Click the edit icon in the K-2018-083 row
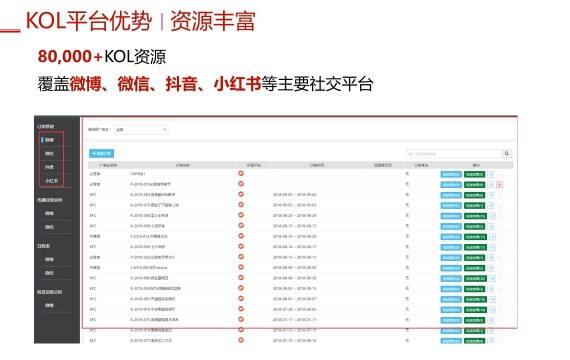This screenshot has height=360, width=570. pyautogui.click(x=491, y=195)
